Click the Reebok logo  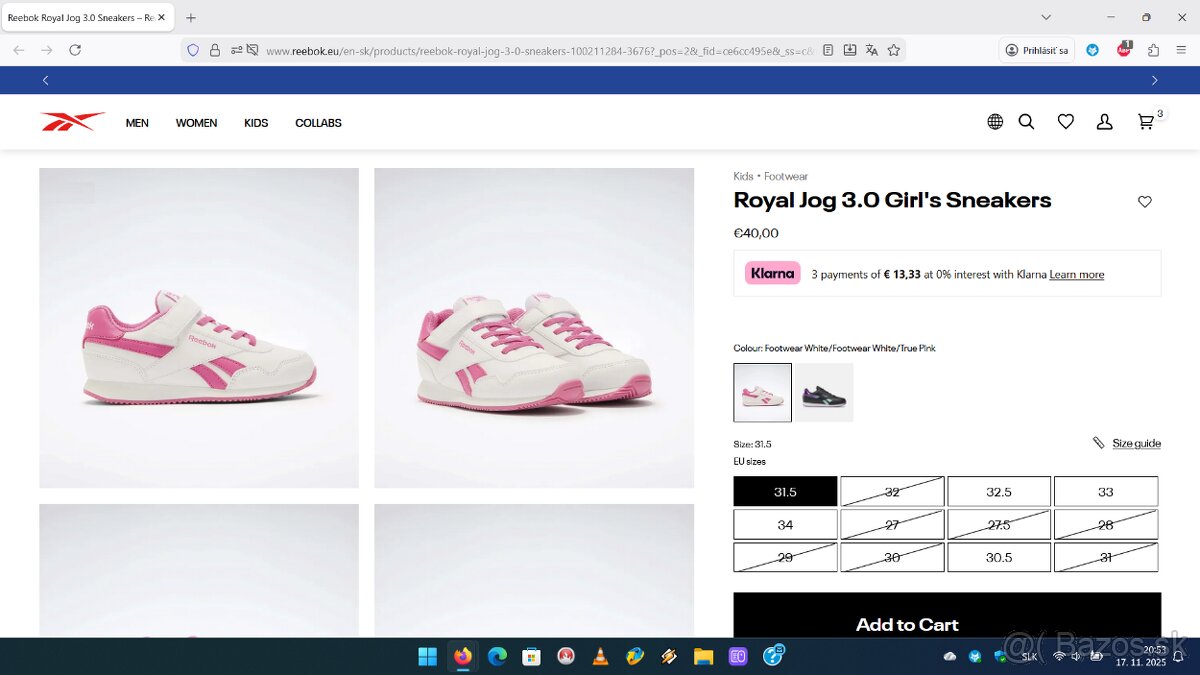[71, 120]
